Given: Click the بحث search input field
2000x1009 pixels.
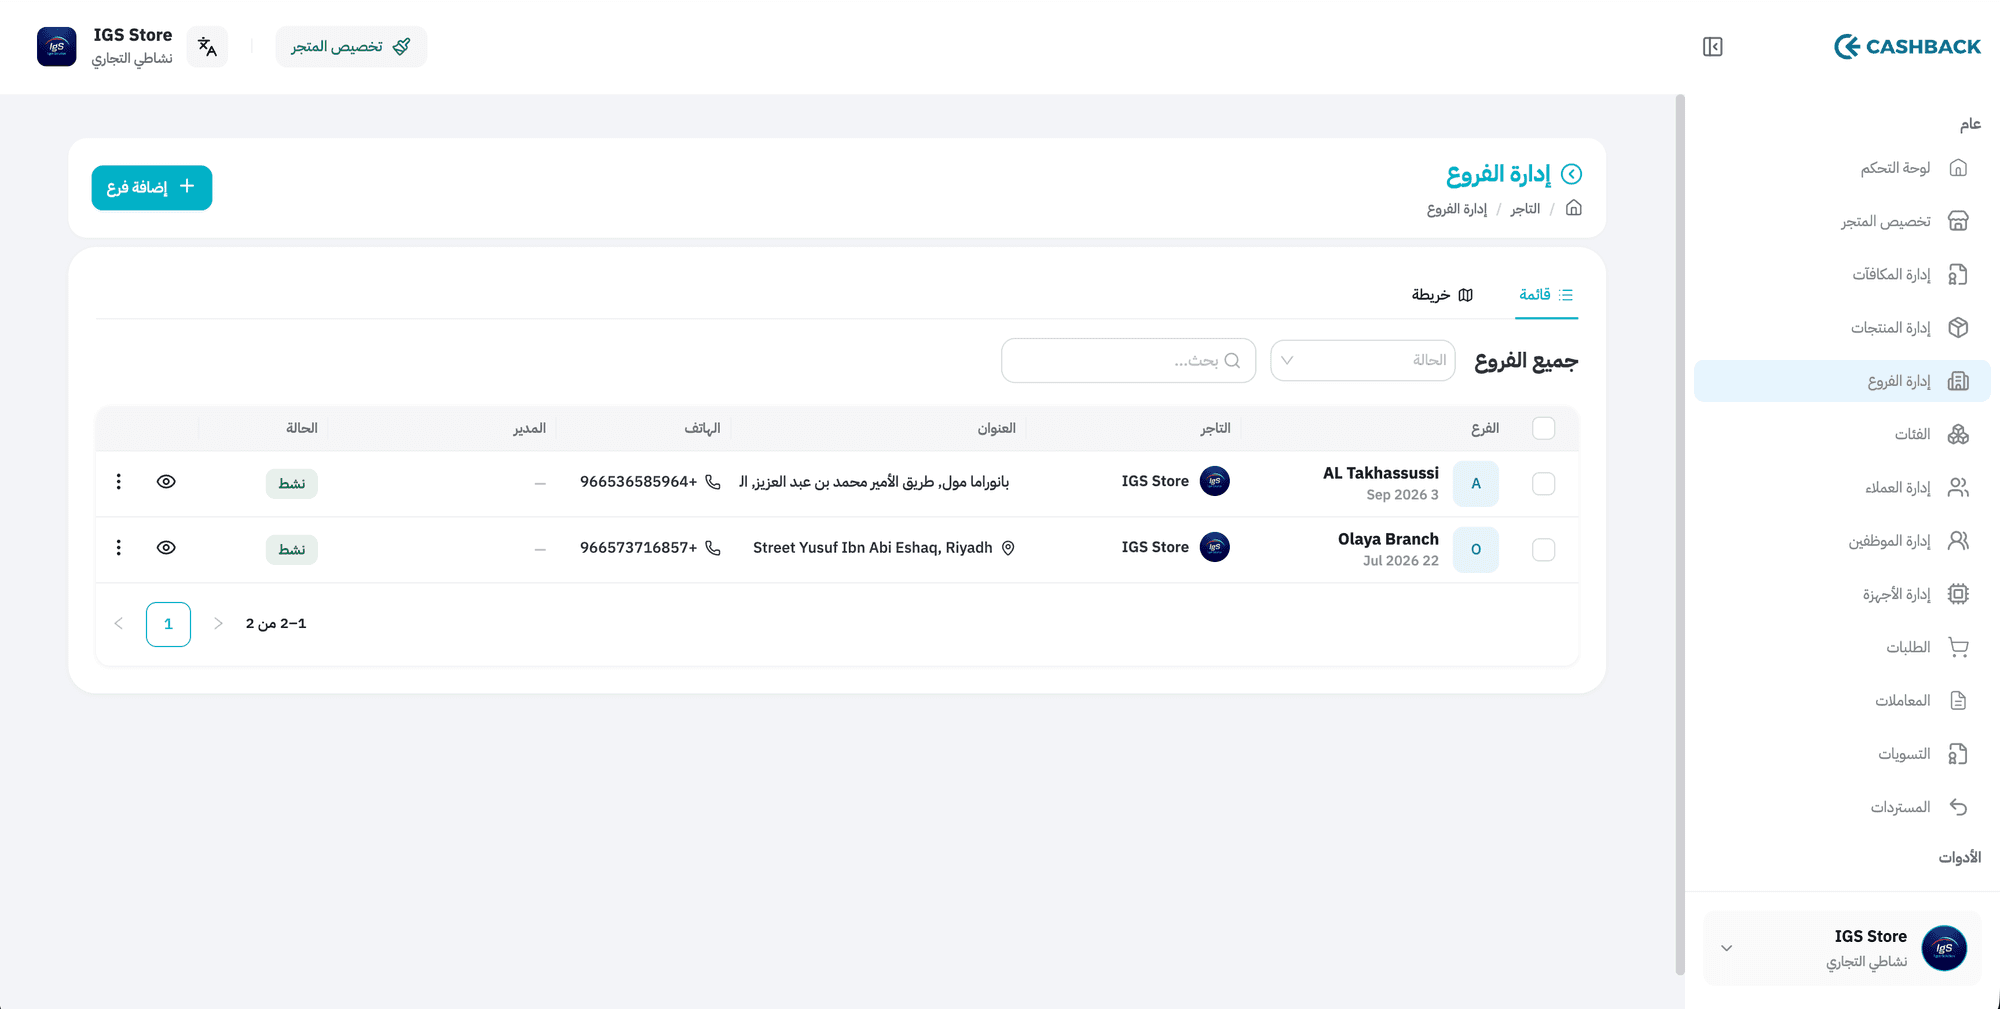Looking at the screenshot, I should click(x=1128, y=360).
